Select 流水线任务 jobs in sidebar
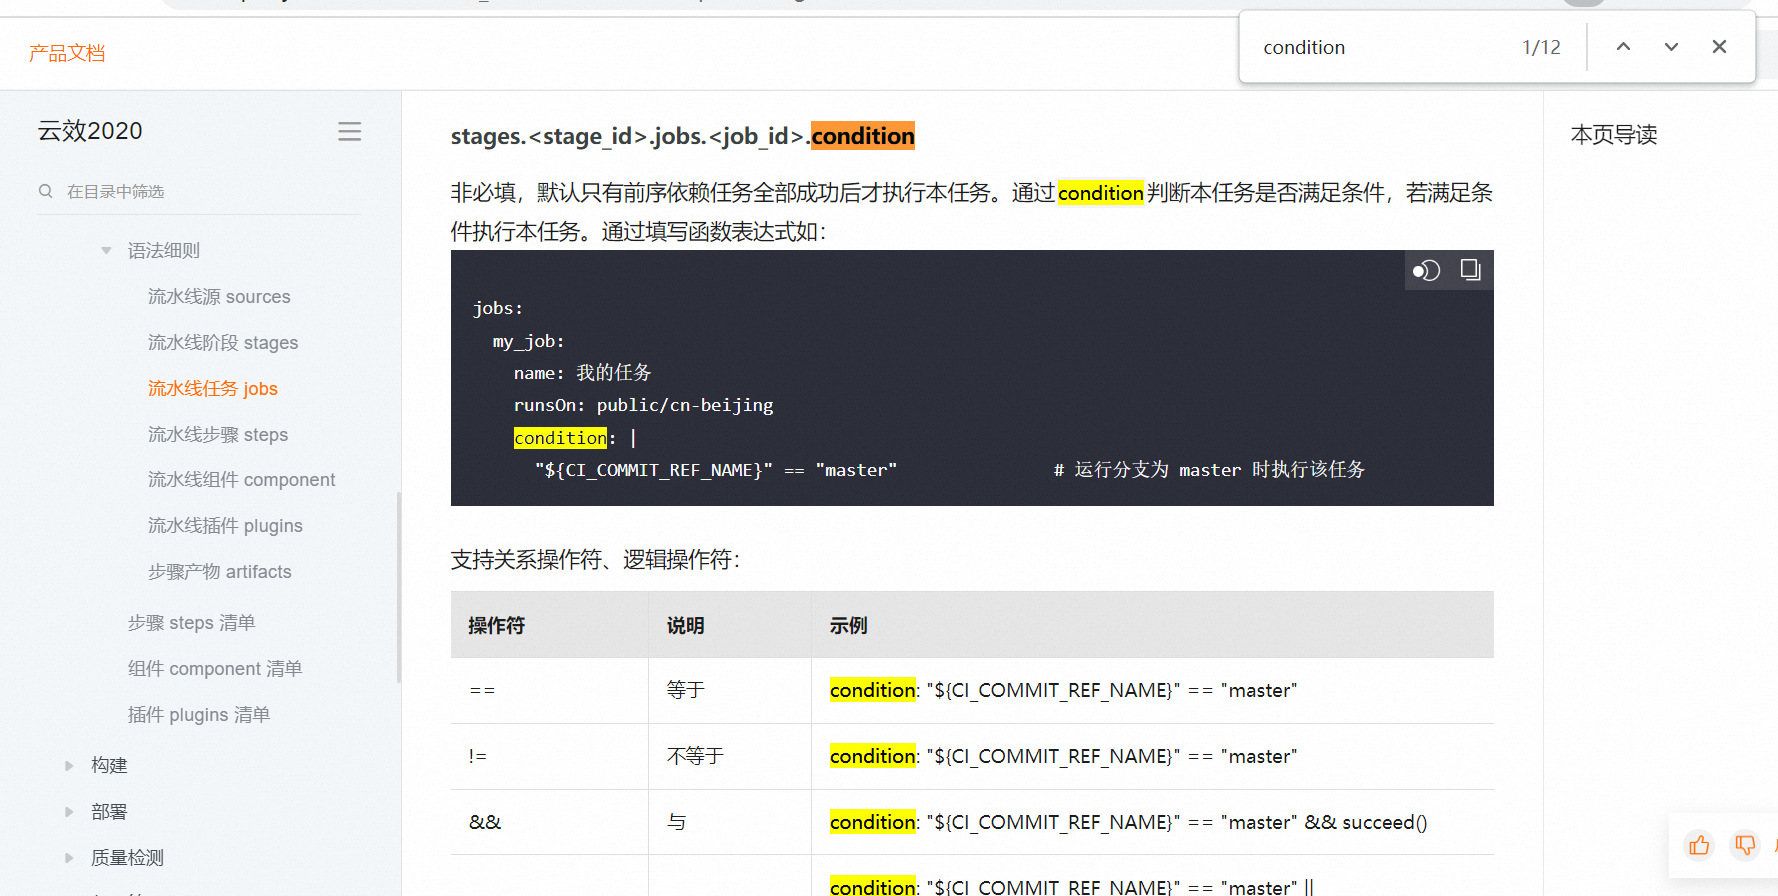The width and height of the screenshot is (1778, 896). (213, 389)
